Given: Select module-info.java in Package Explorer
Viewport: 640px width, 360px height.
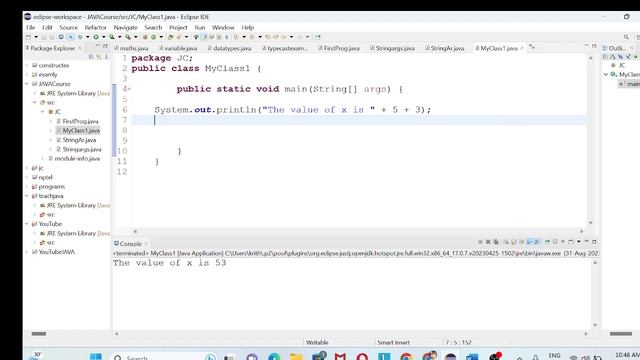Looking at the screenshot, I should 77,158.
